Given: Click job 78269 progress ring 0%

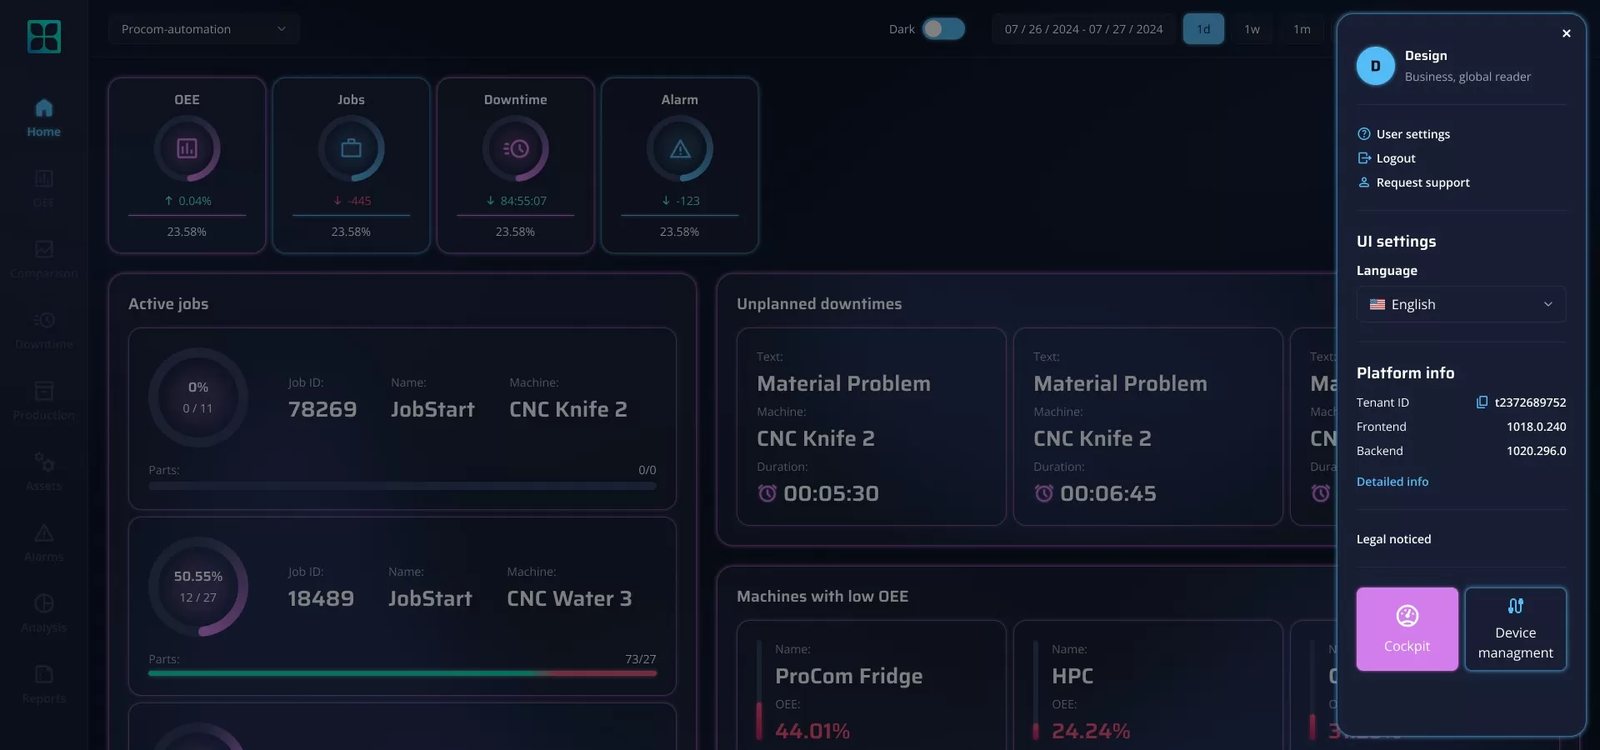Looking at the screenshot, I should [198, 397].
